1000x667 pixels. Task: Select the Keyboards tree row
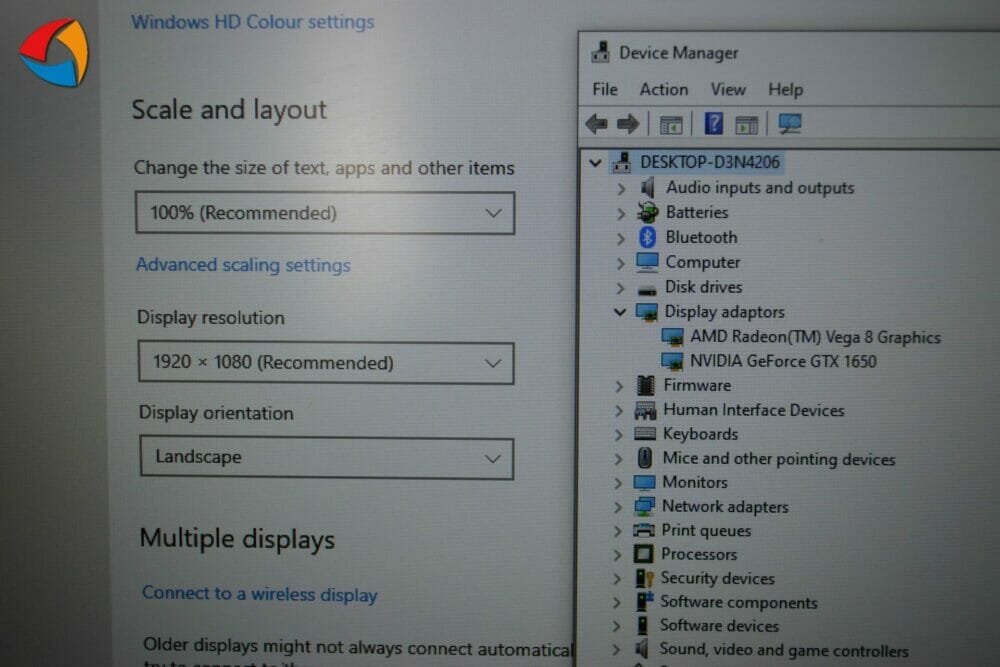pyautogui.click(x=700, y=434)
